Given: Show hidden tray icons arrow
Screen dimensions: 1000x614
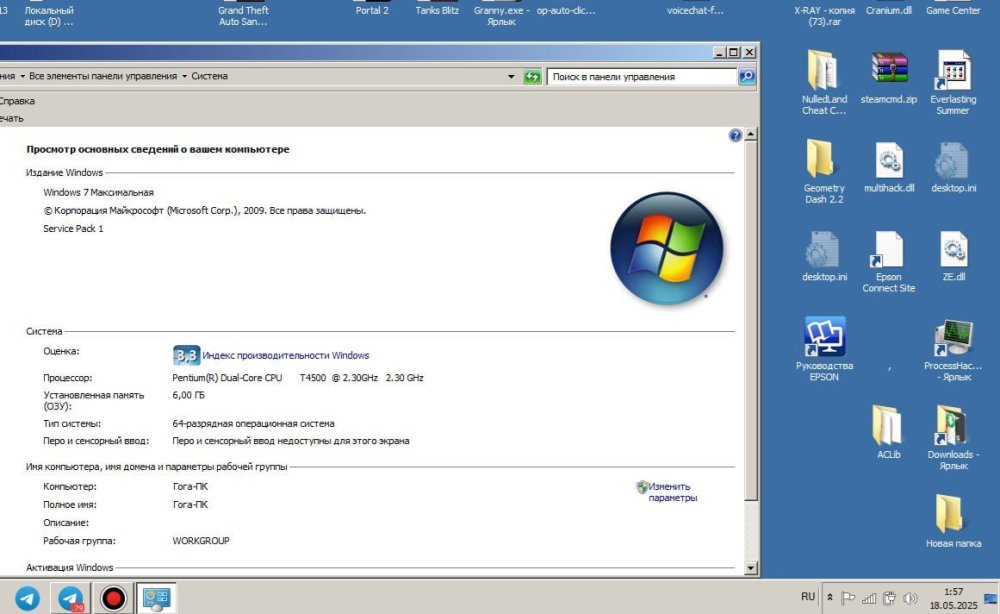Looking at the screenshot, I should 830,597.
